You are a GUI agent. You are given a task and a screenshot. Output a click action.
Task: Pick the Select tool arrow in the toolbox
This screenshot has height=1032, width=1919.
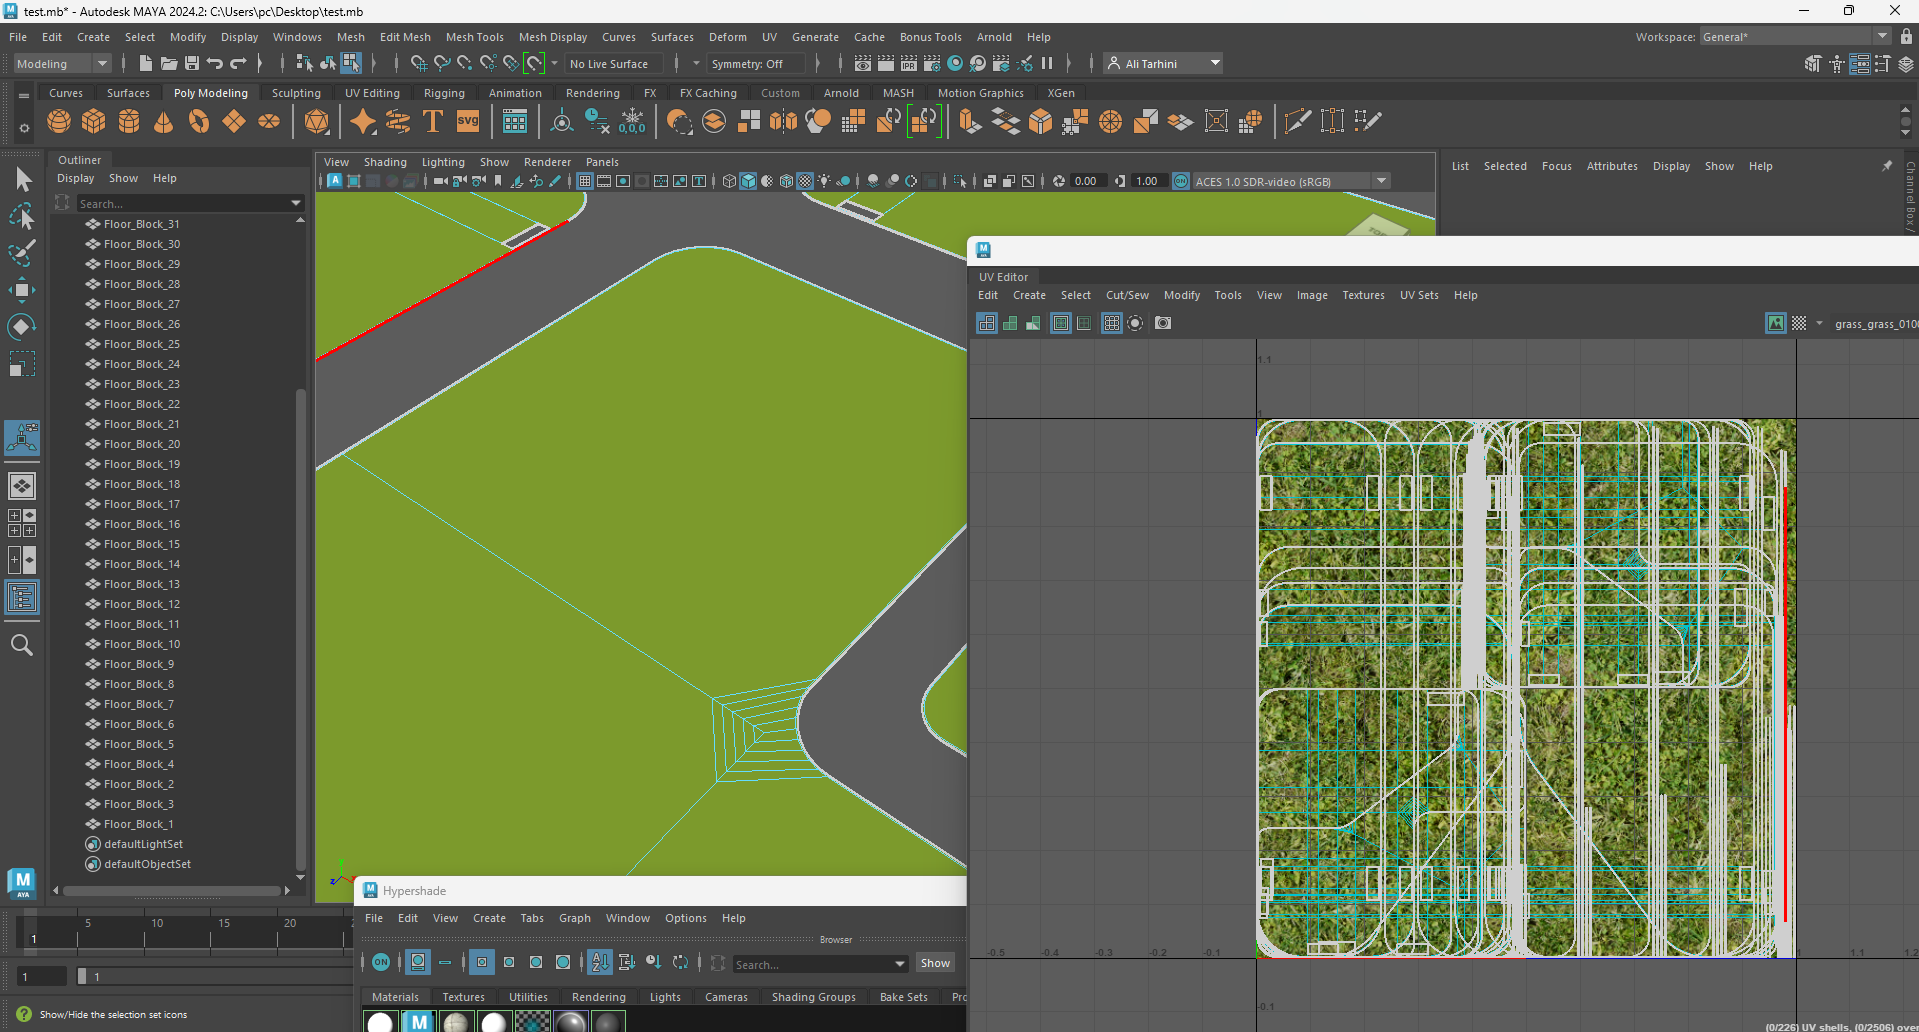pos(22,180)
